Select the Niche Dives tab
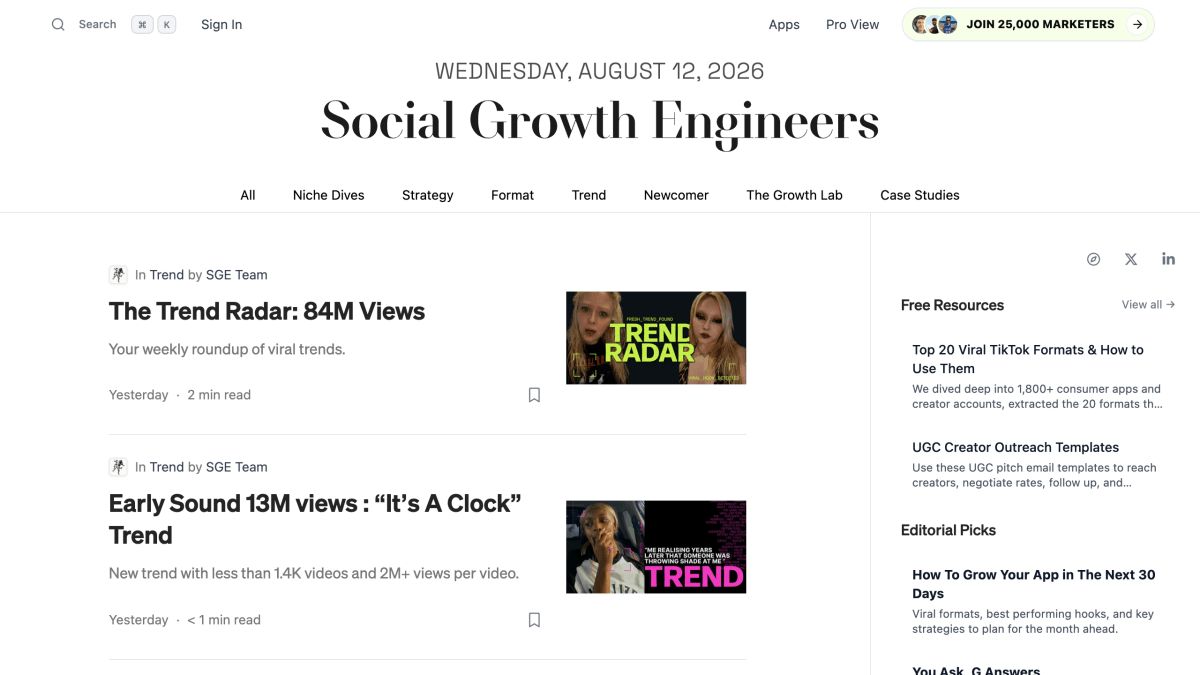This screenshot has width=1200, height=675. pyautogui.click(x=329, y=195)
